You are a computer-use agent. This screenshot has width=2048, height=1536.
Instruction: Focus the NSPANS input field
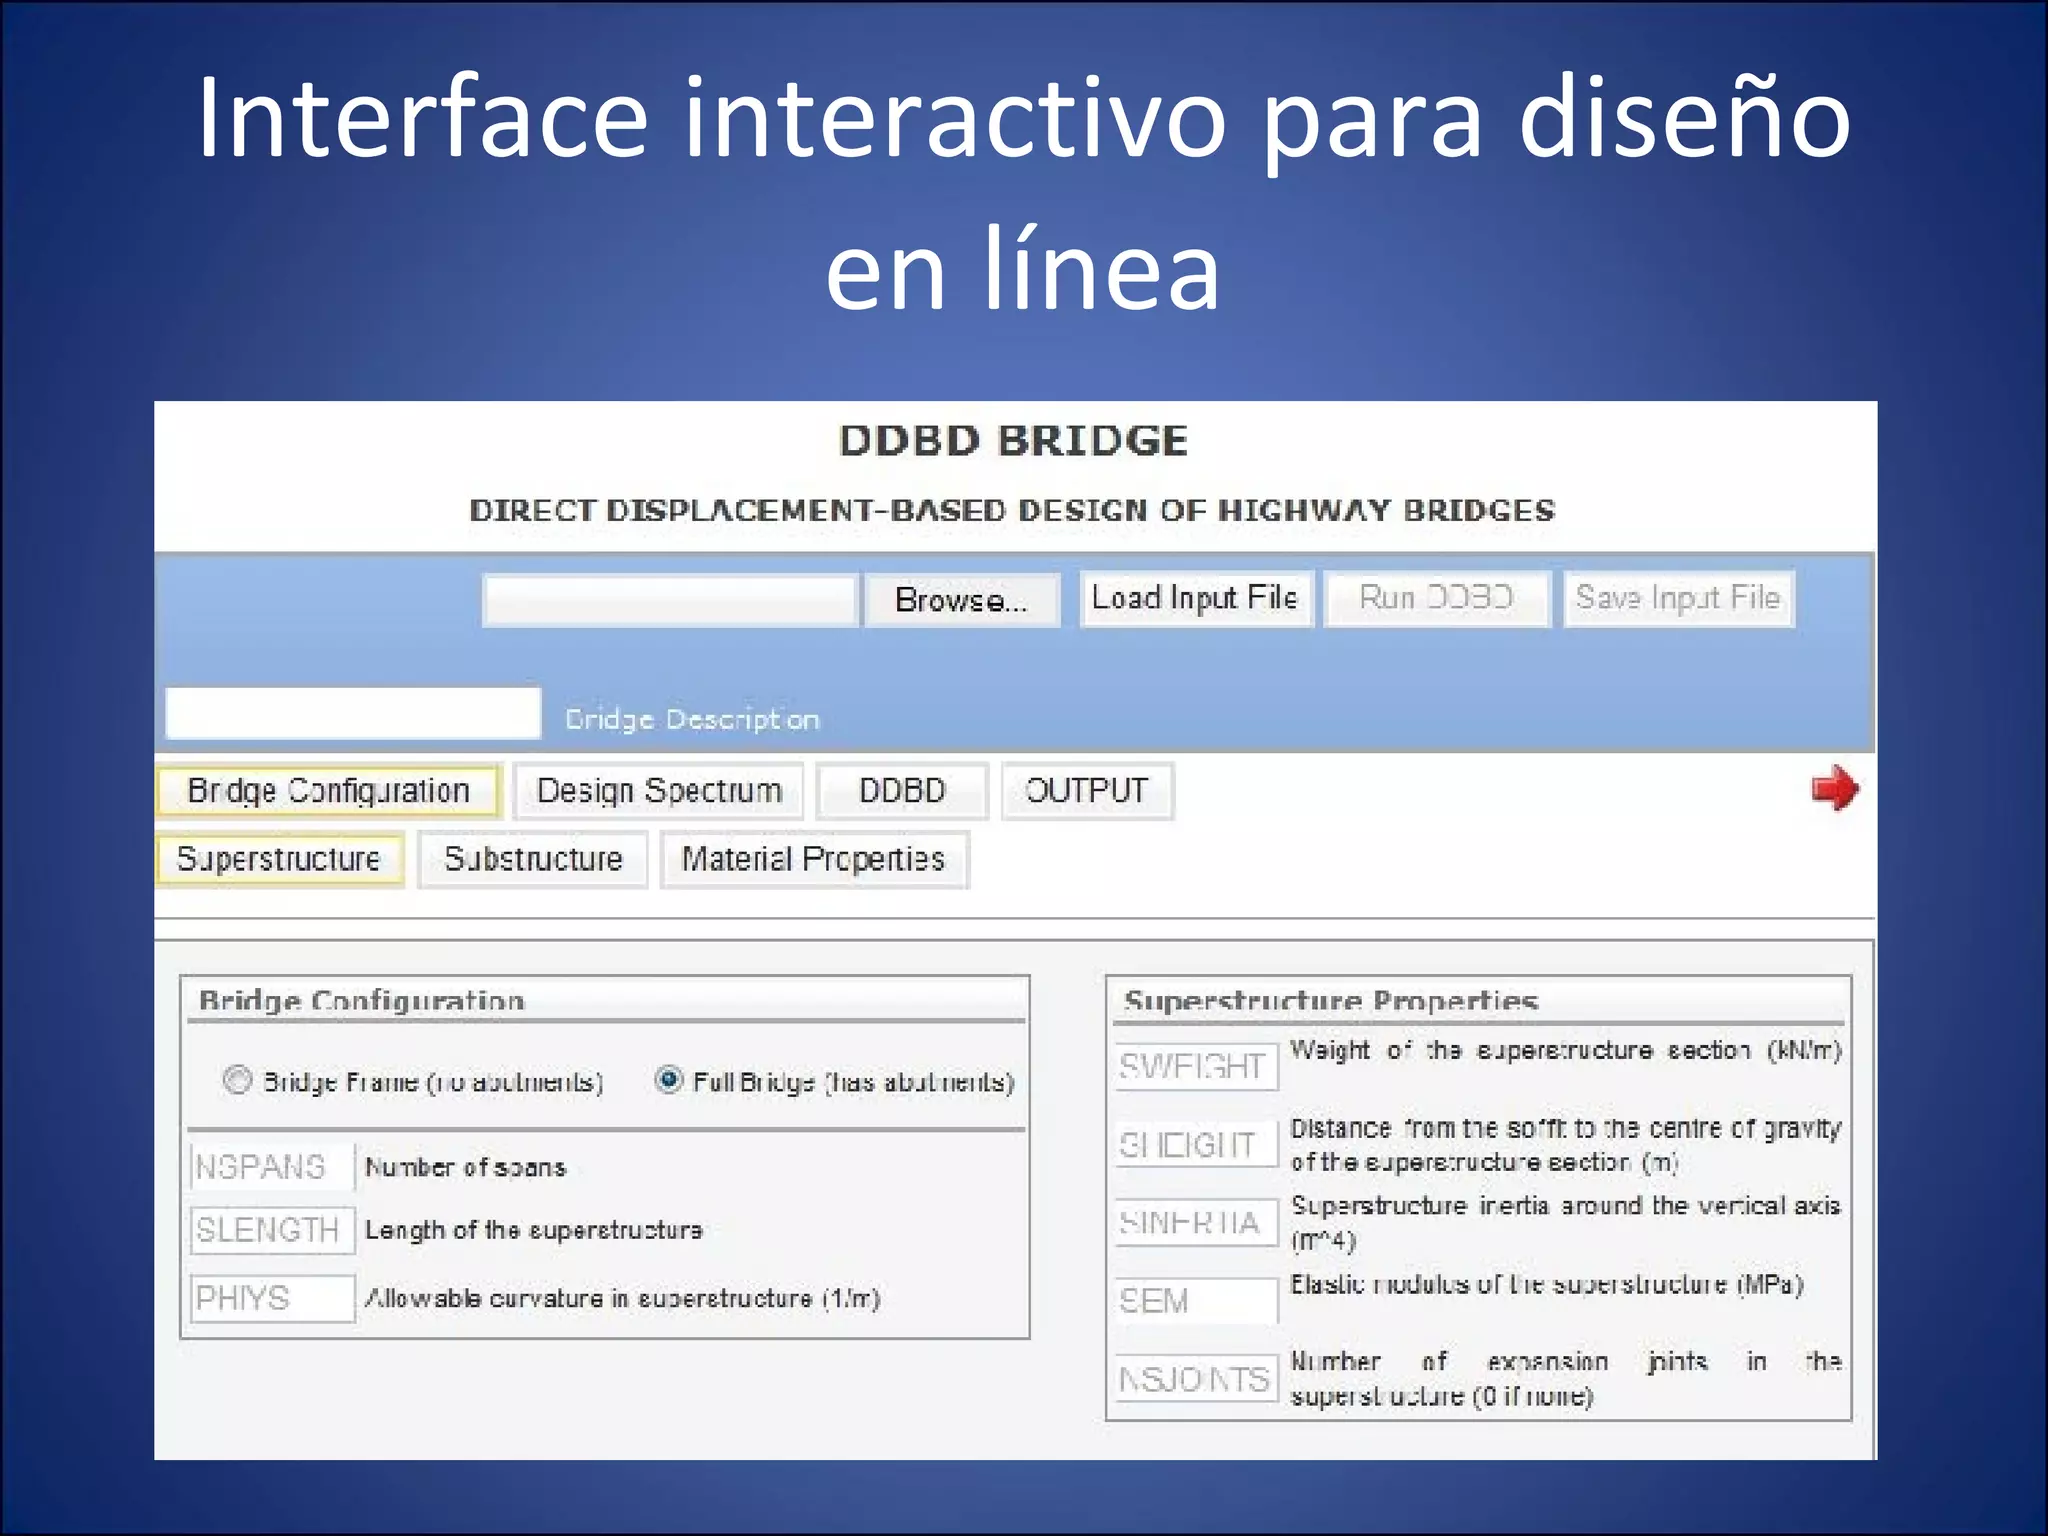click(x=272, y=1167)
